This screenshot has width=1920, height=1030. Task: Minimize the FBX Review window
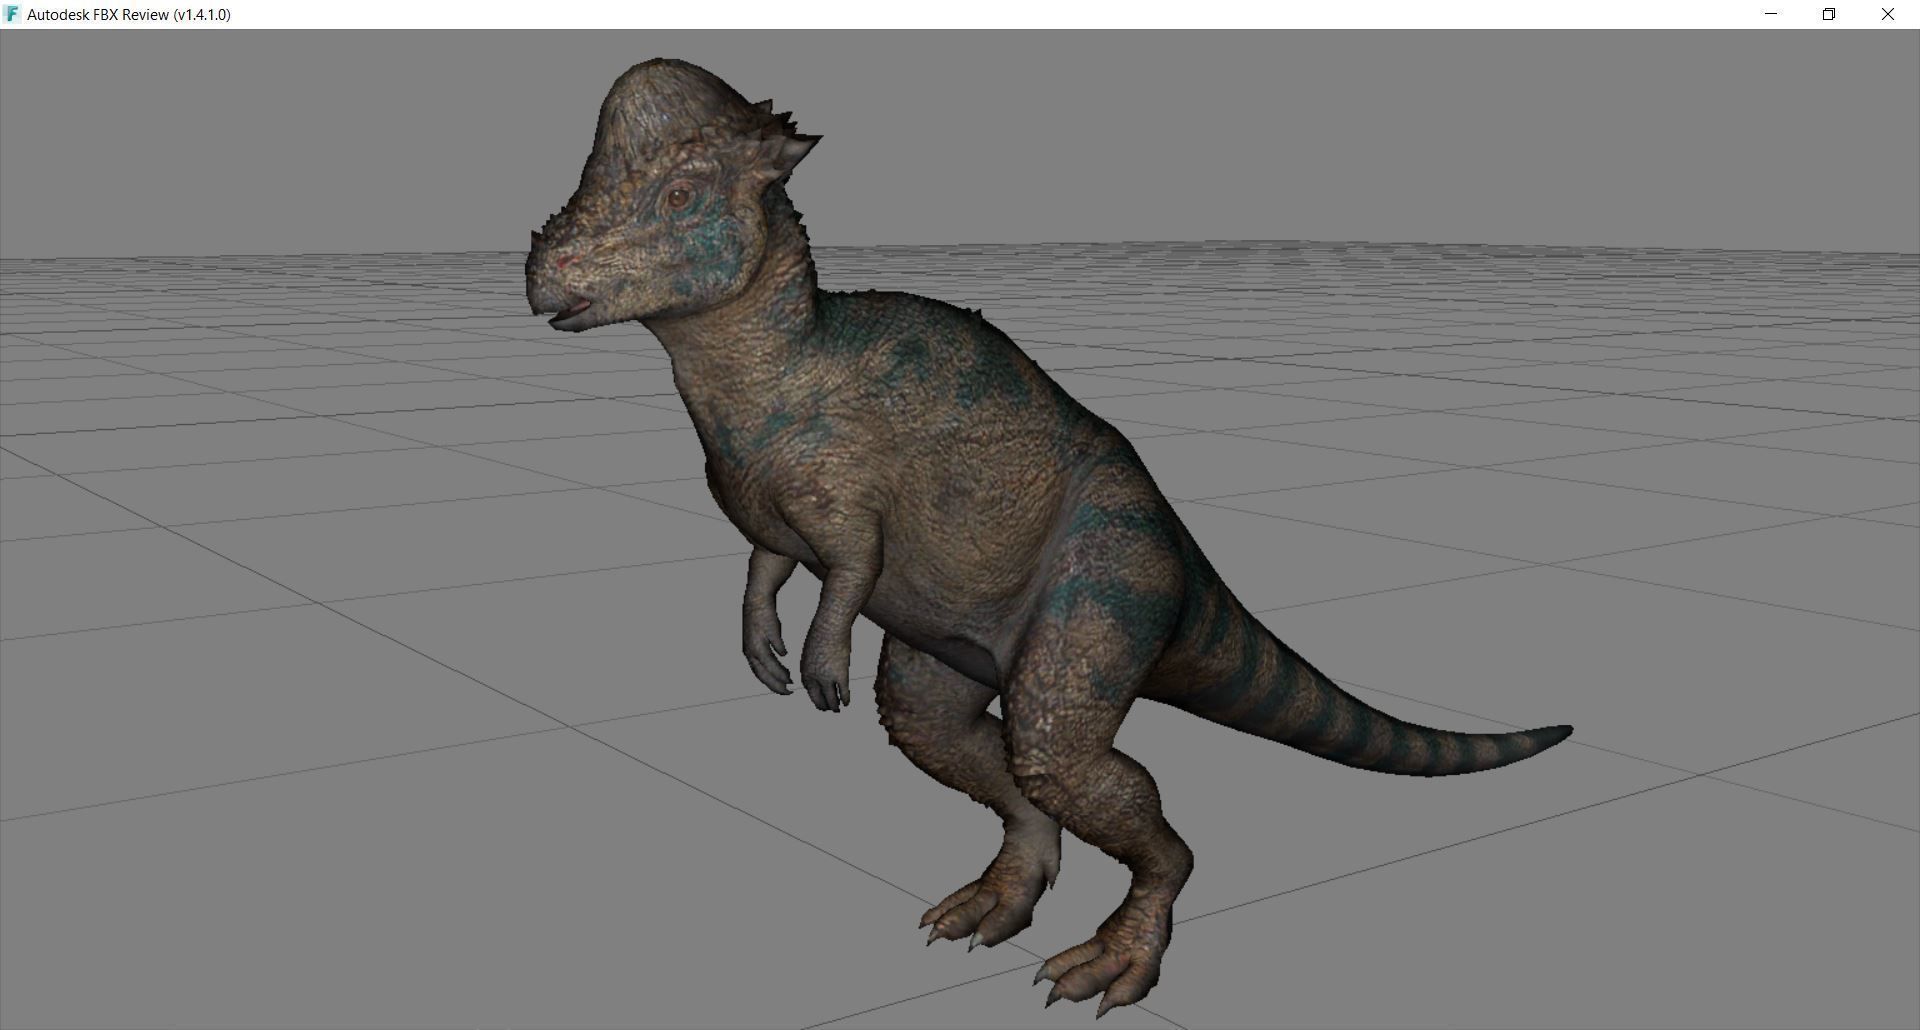1771,14
